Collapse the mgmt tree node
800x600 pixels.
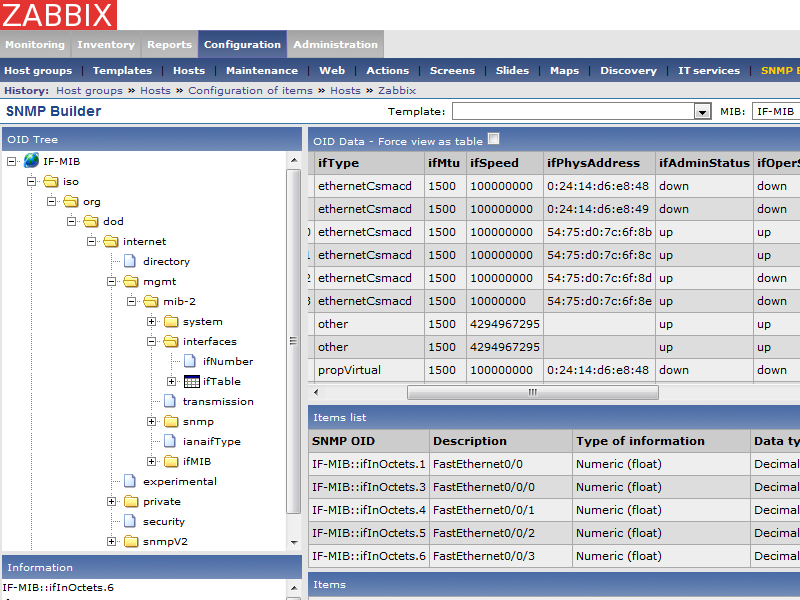(x=111, y=281)
